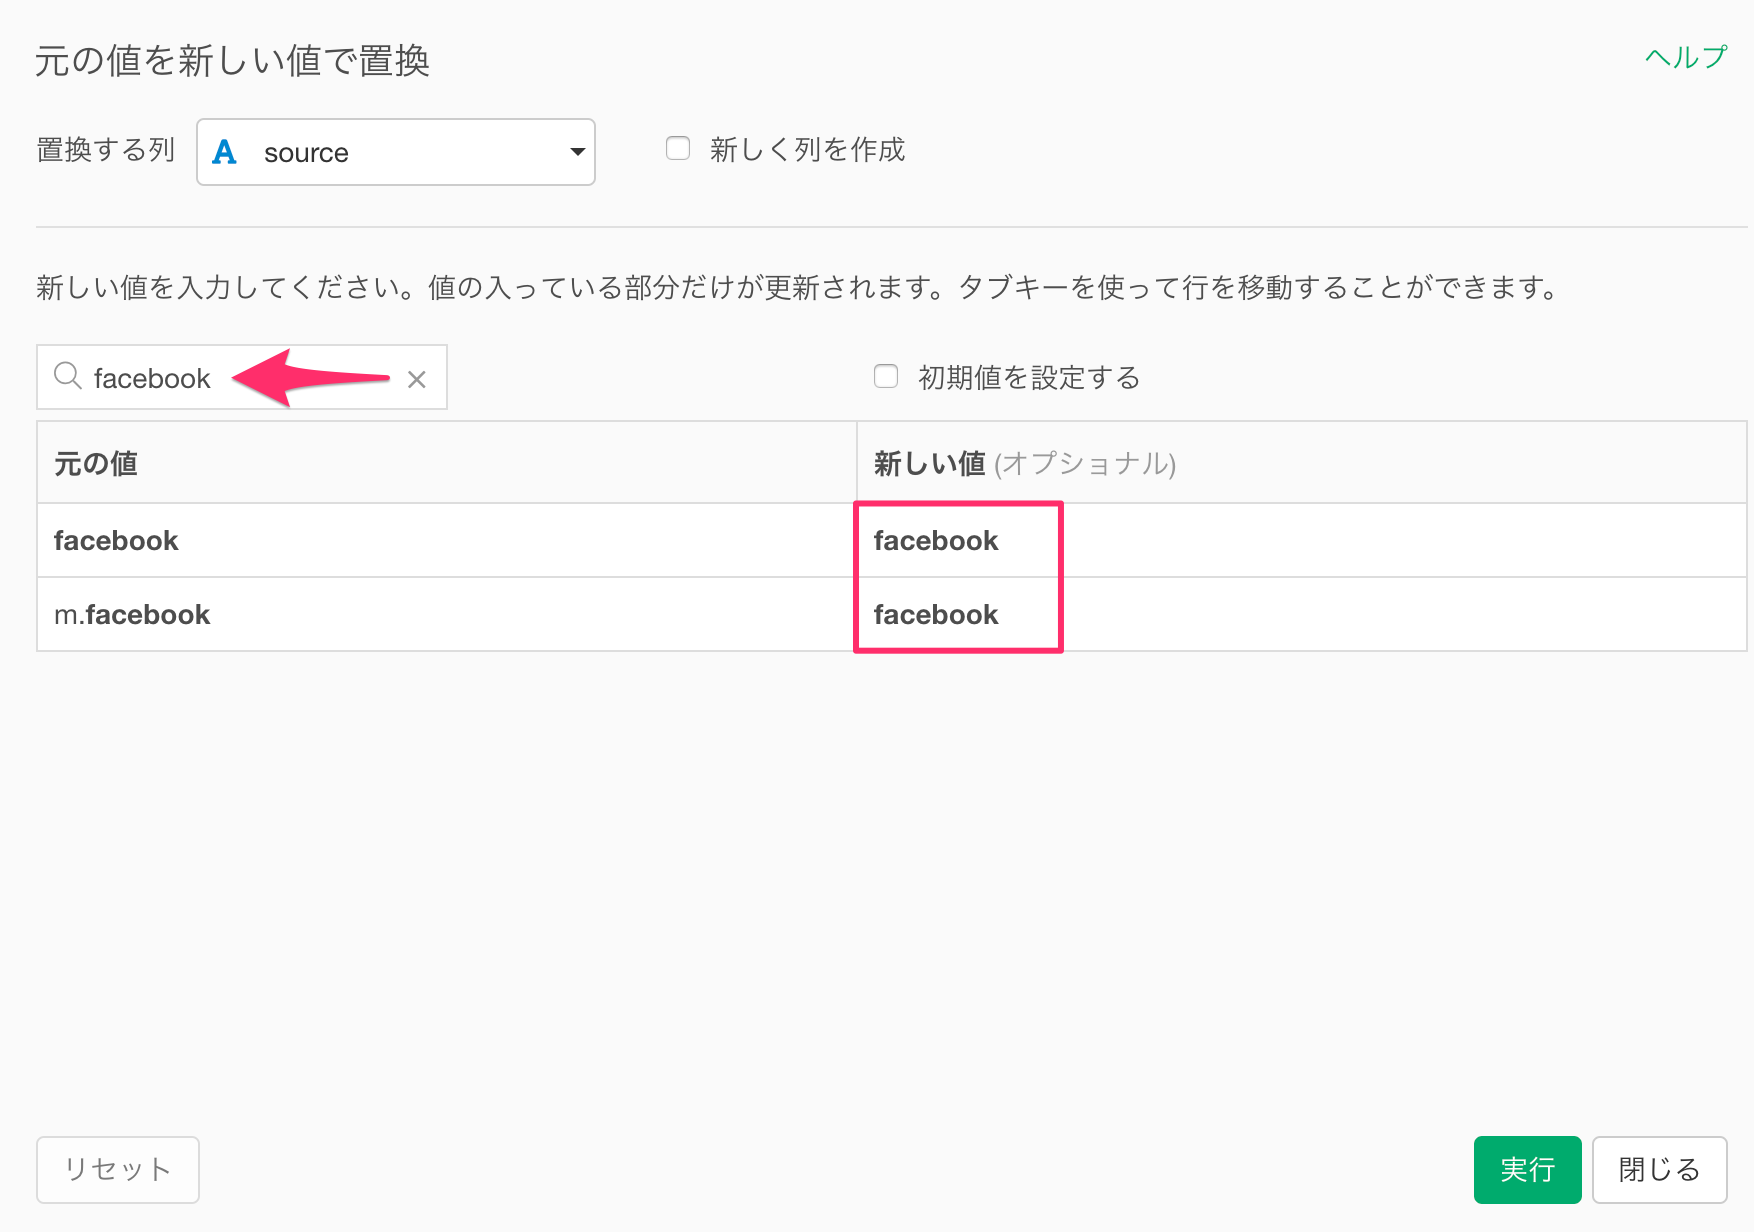Viewport: 1754px width, 1232px height.
Task: Click the search magnifier icon
Action: click(68, 377)
